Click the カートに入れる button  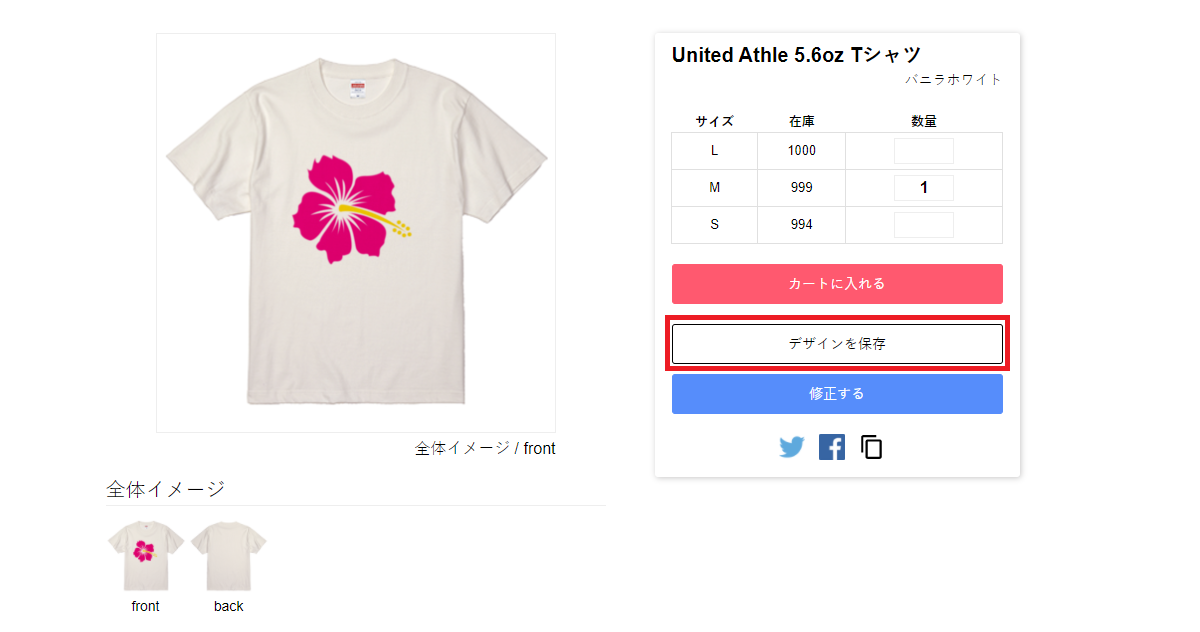point(837,284)
